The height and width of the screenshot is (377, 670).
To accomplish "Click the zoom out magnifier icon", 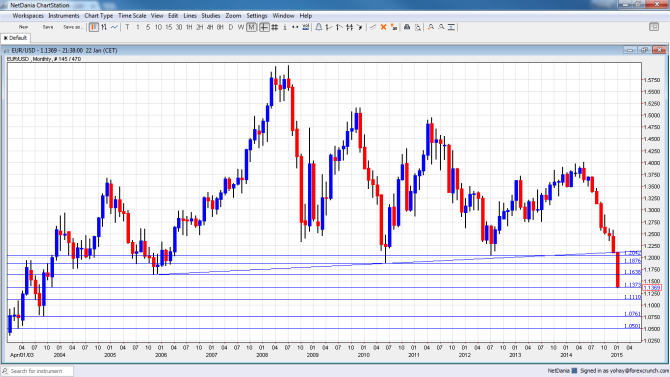I will click(441, 27).
